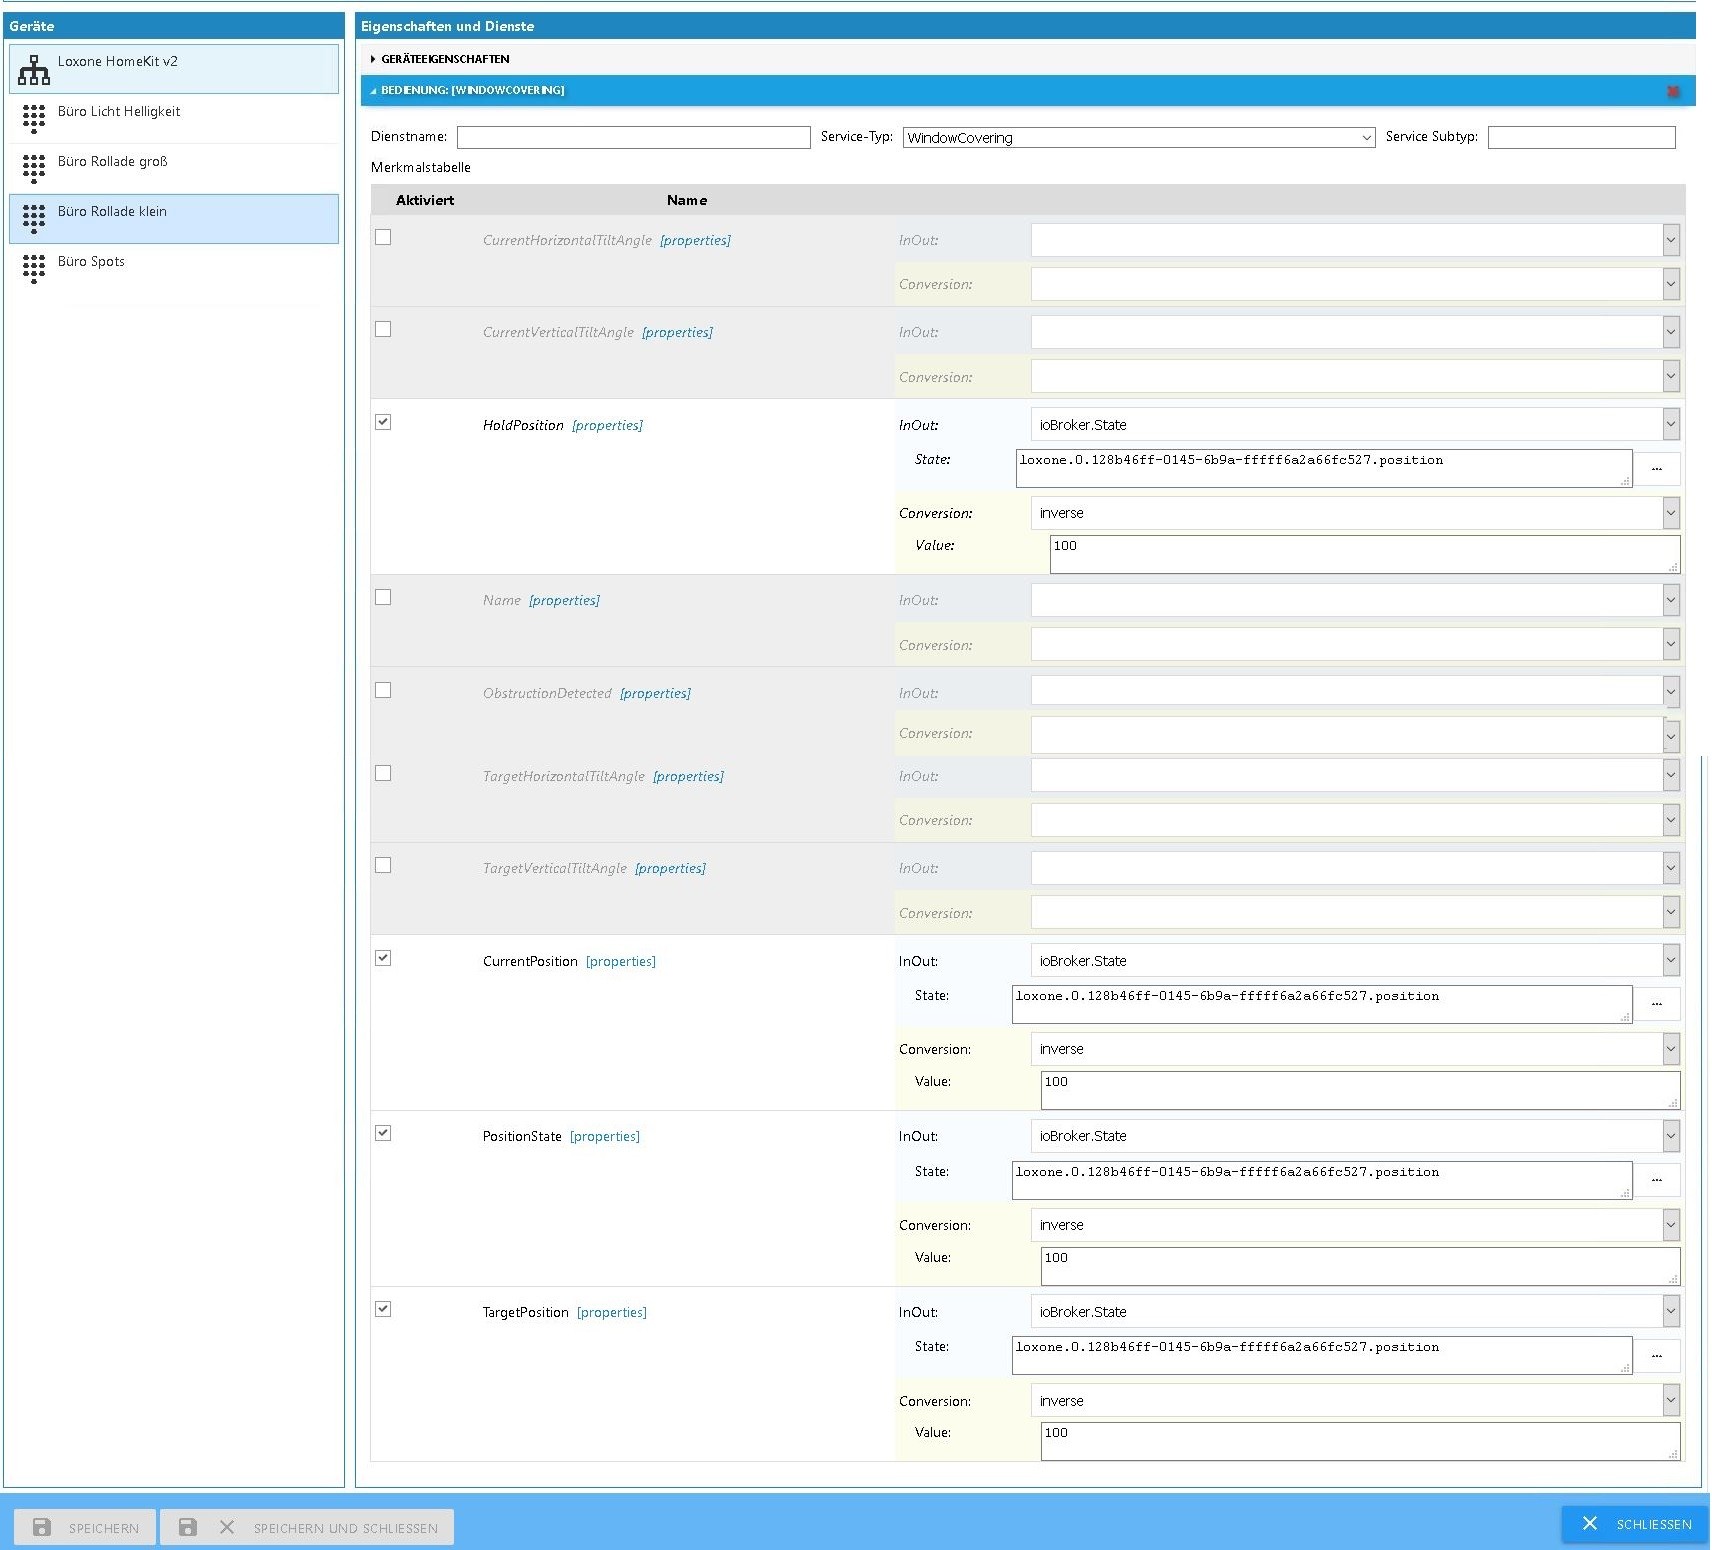Viewport: 1712px width, 1550px height.
Task: Open CurrentHorizontalTiltAngle InOut dropdown
Action: tap(1355, 240)
